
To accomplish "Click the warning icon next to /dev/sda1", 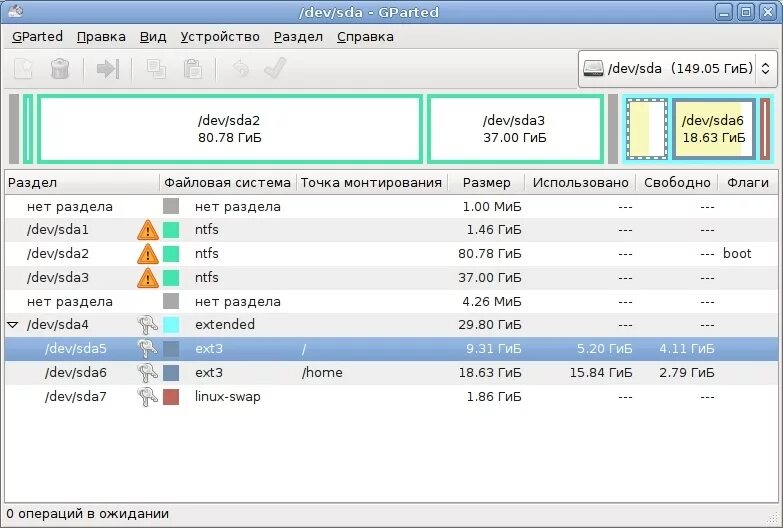I will (148, 230).
